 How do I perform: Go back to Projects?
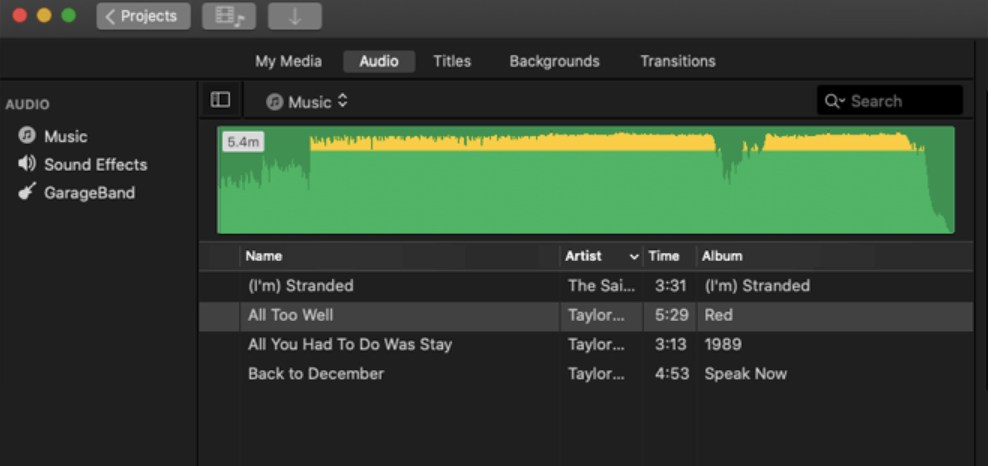[143, 16]
